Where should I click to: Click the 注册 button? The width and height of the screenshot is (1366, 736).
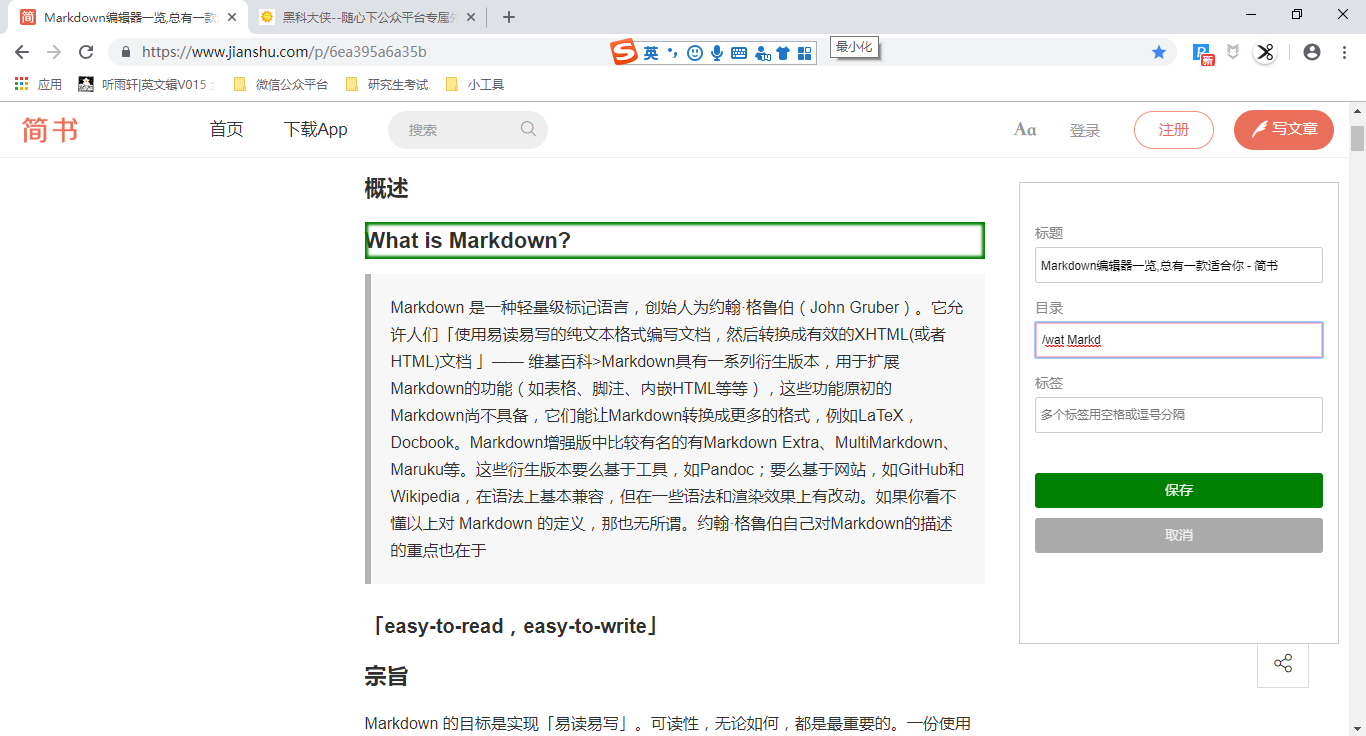(1173, 129)
